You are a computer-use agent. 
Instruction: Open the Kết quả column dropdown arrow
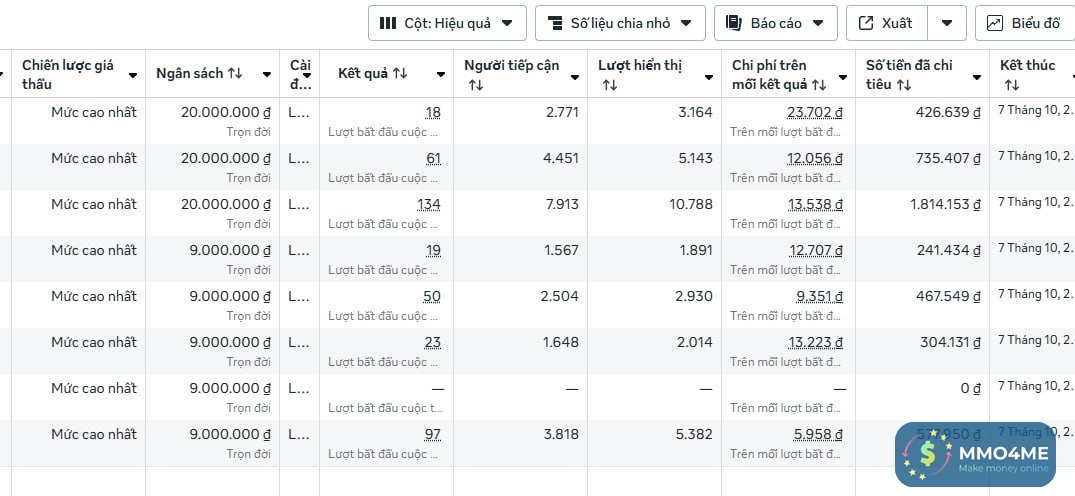click(x=441, y=75)
